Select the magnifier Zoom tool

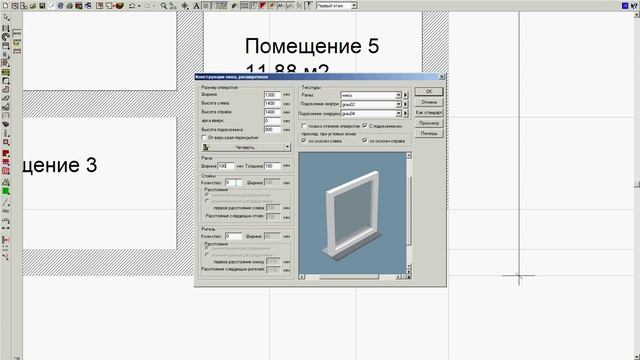click(x=164, y=6)
